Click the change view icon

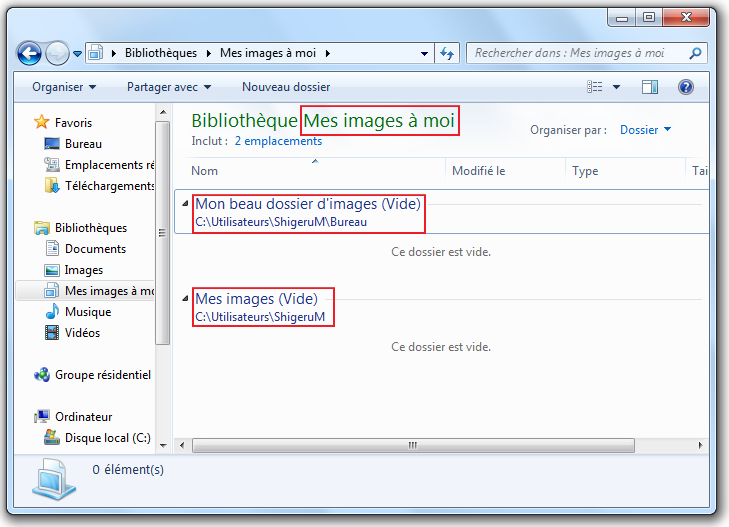click(x=596, y=87)
